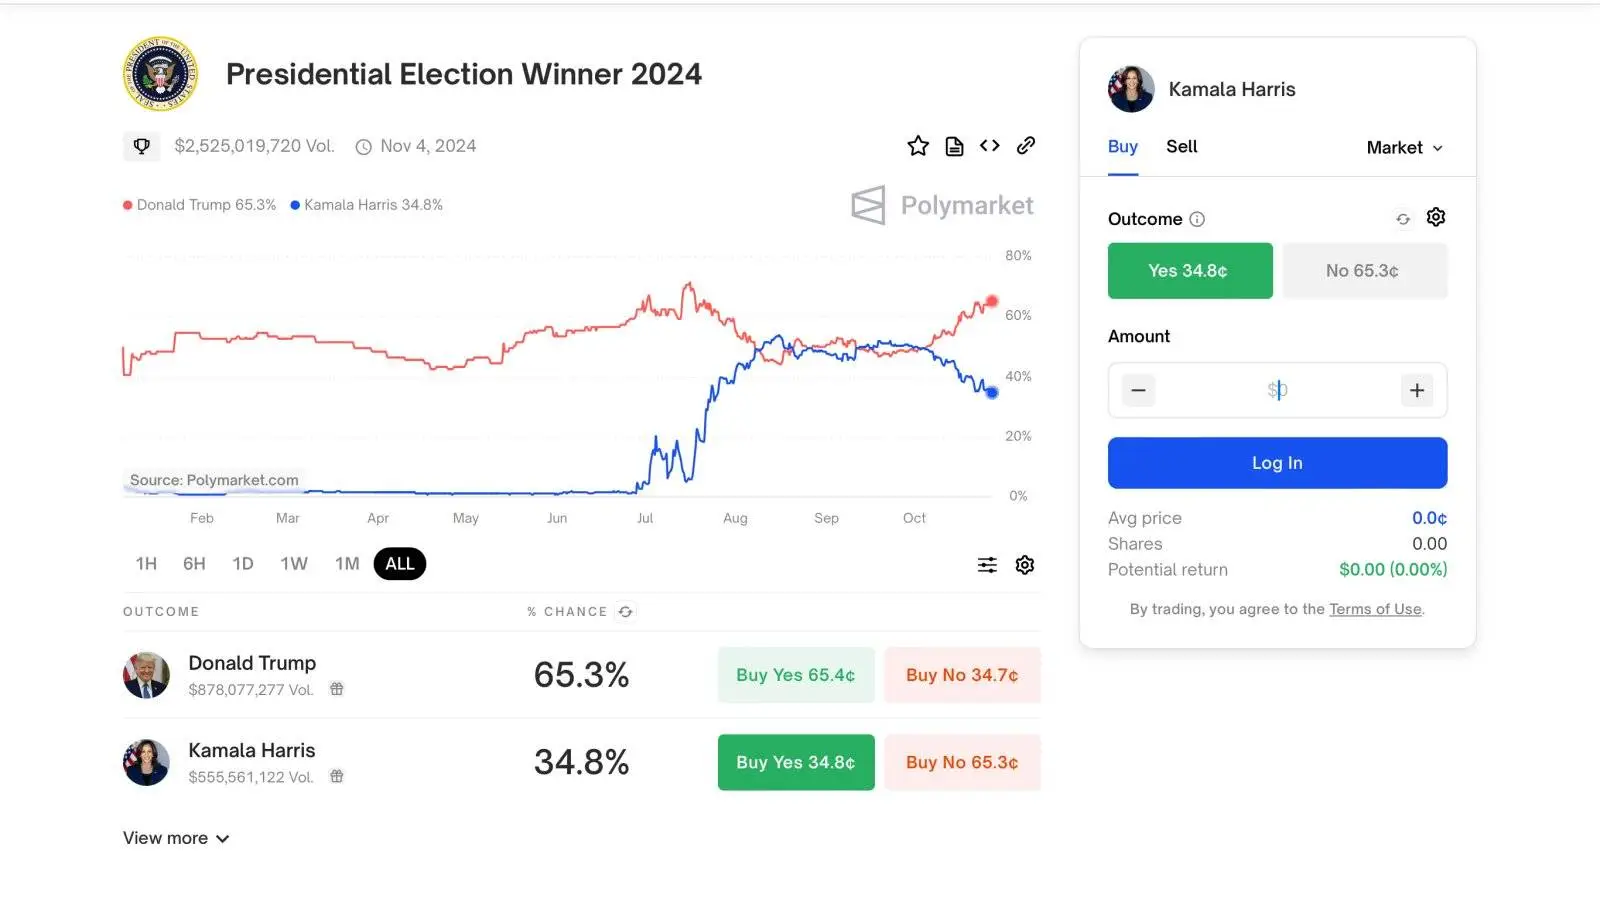Open chart settings gear icon
The width and height of the screenshot is (1600, 899).
1025,565
